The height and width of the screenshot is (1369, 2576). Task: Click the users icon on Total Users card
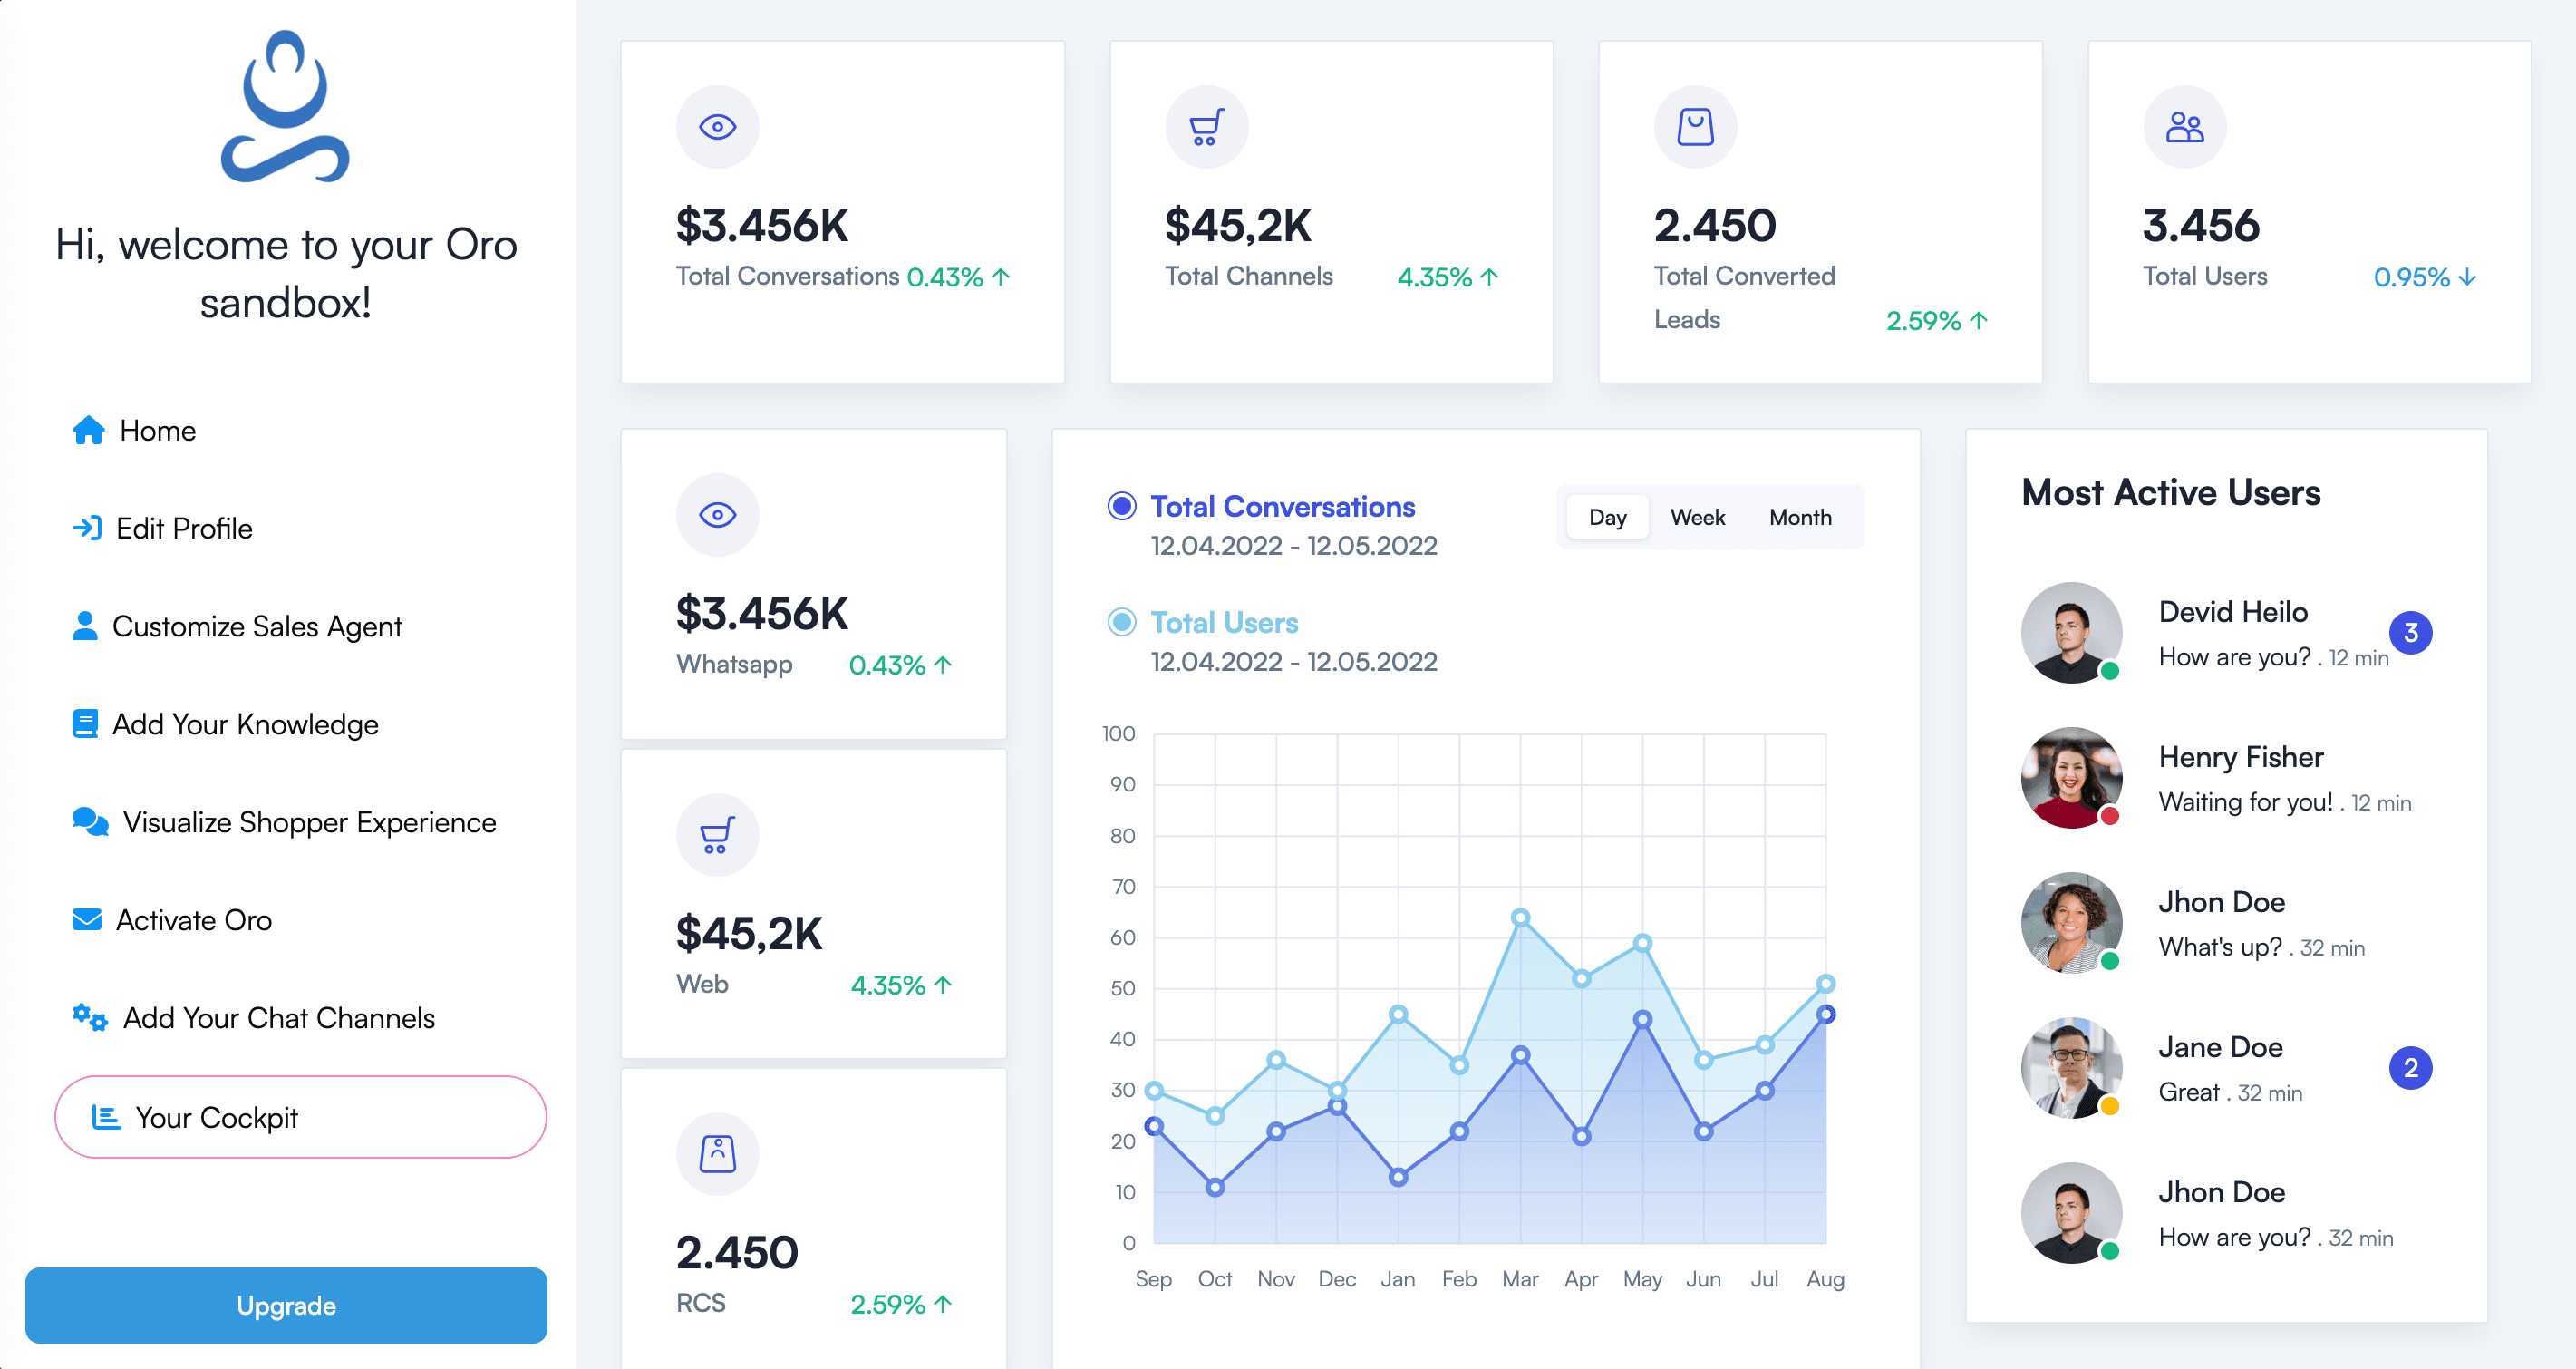[x=2184, y=126]
